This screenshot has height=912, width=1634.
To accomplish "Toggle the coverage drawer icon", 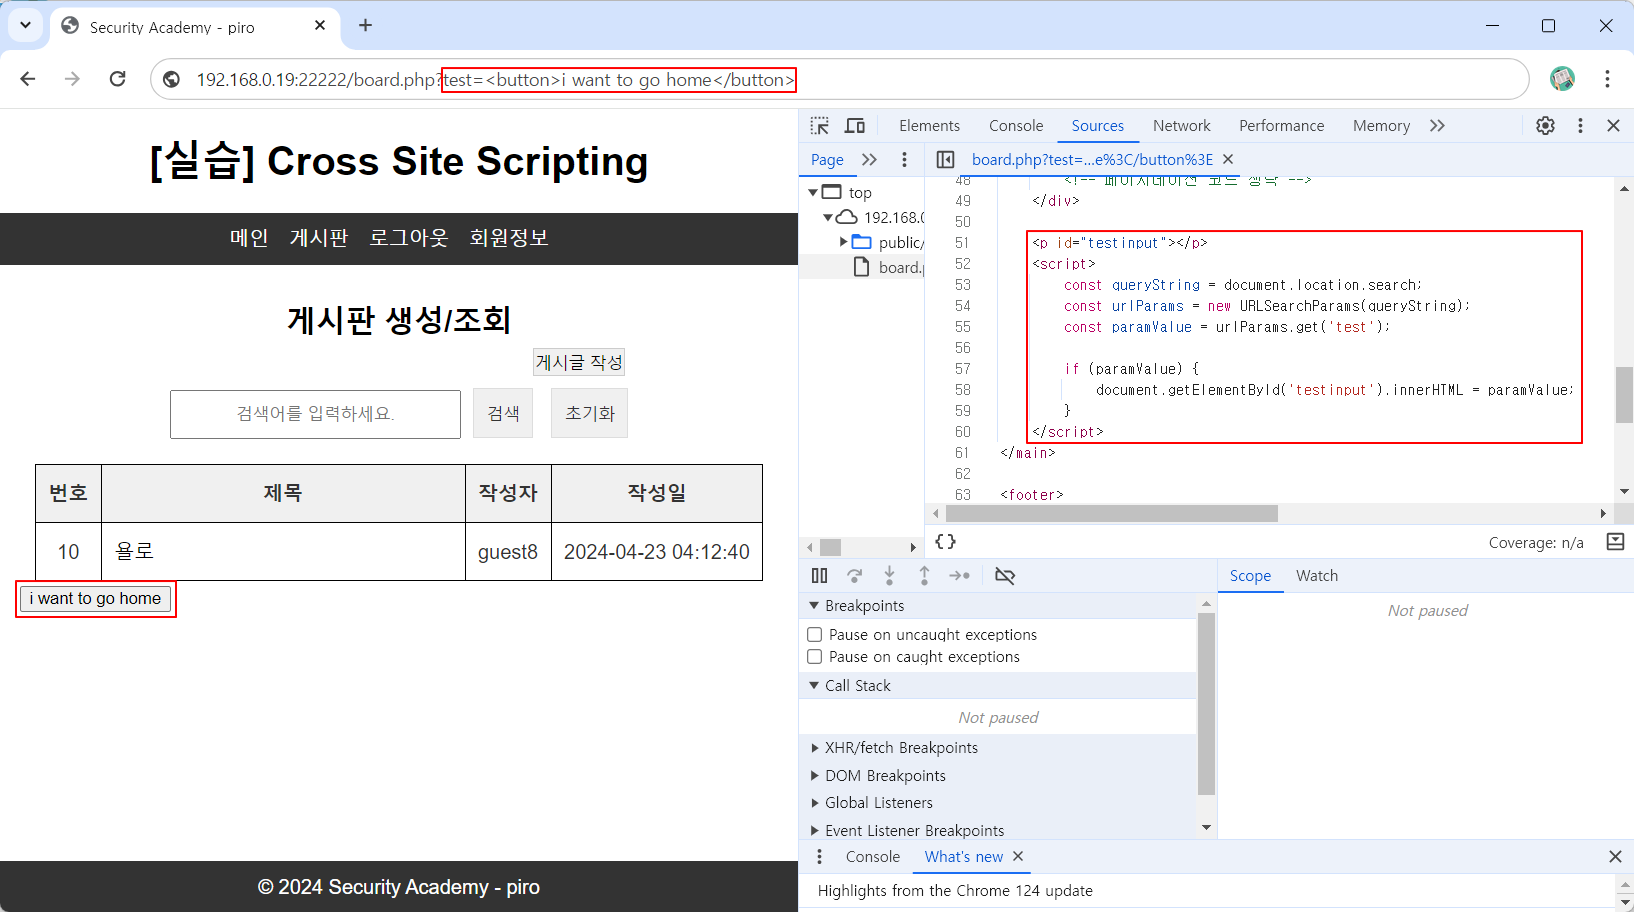I will click(x=1615, y=542).
